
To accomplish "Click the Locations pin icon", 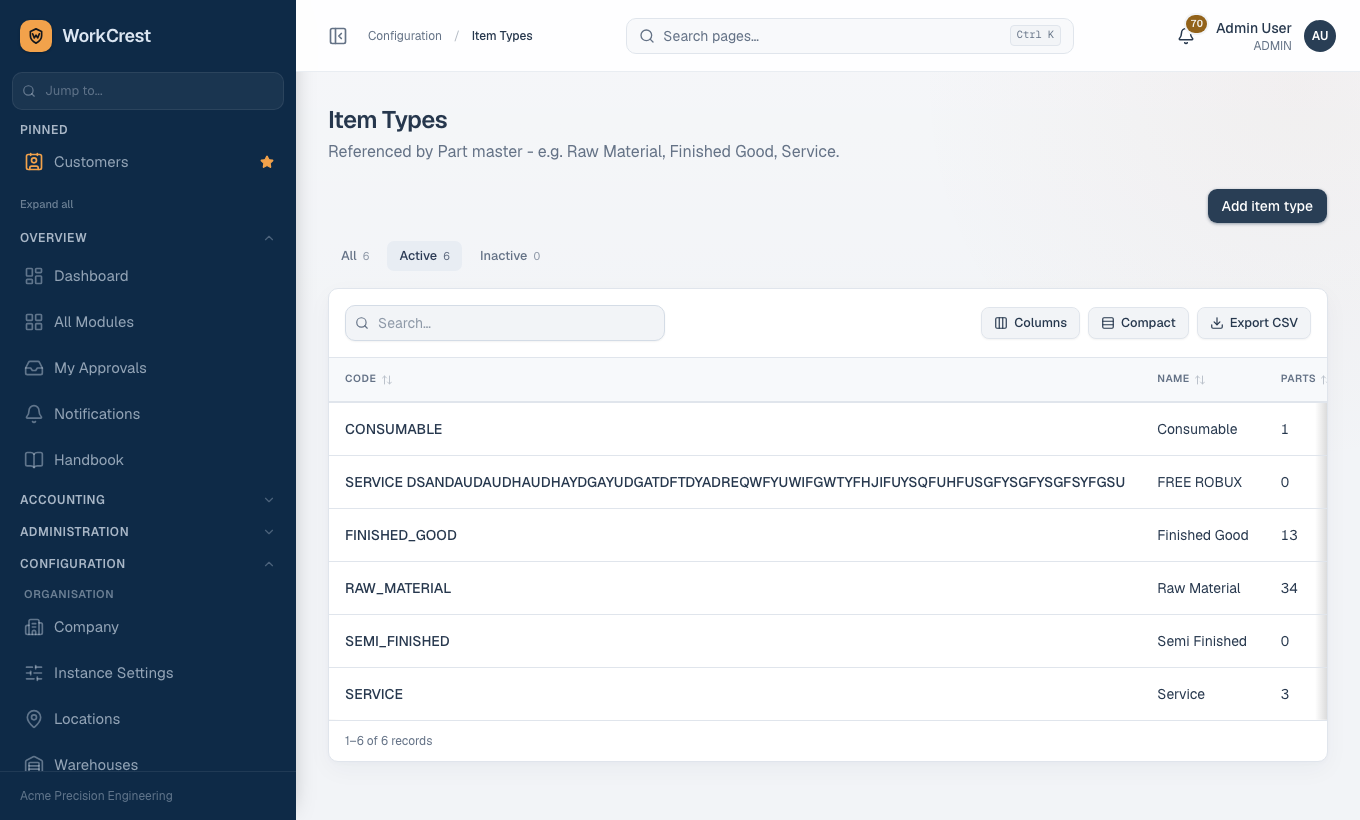I will click(34, 719).
